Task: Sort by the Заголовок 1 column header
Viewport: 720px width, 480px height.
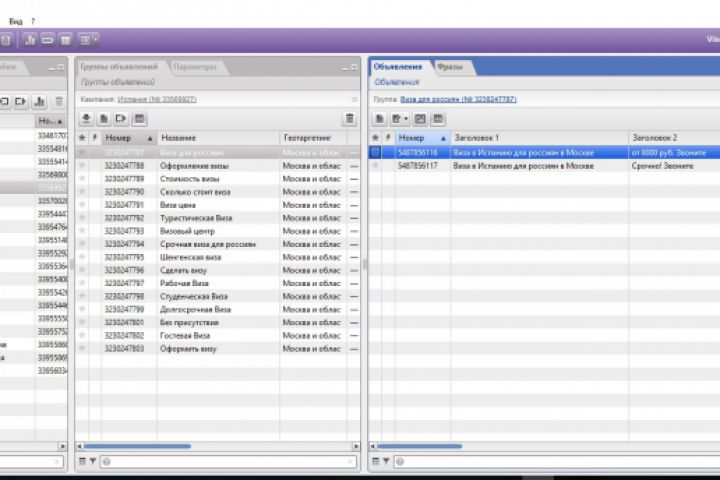Action: [539, 138]
